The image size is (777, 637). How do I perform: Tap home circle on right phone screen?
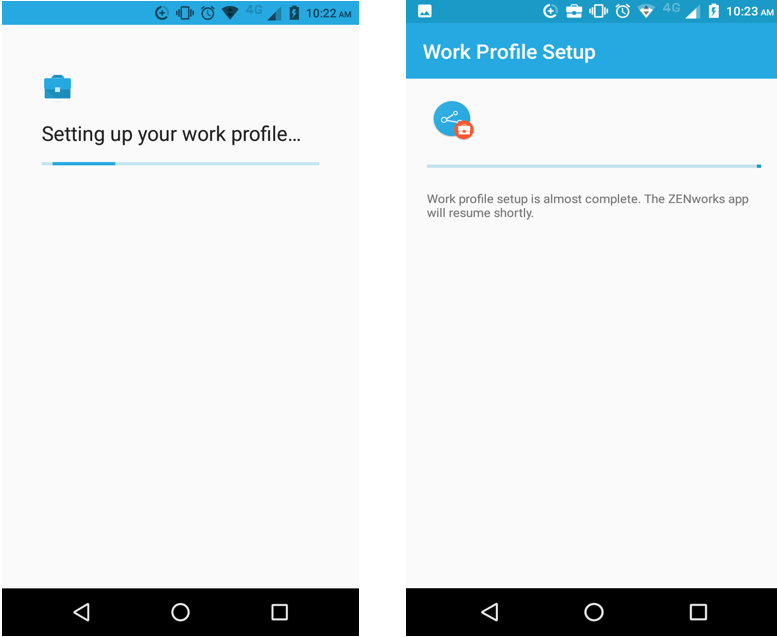pos(594,612)
